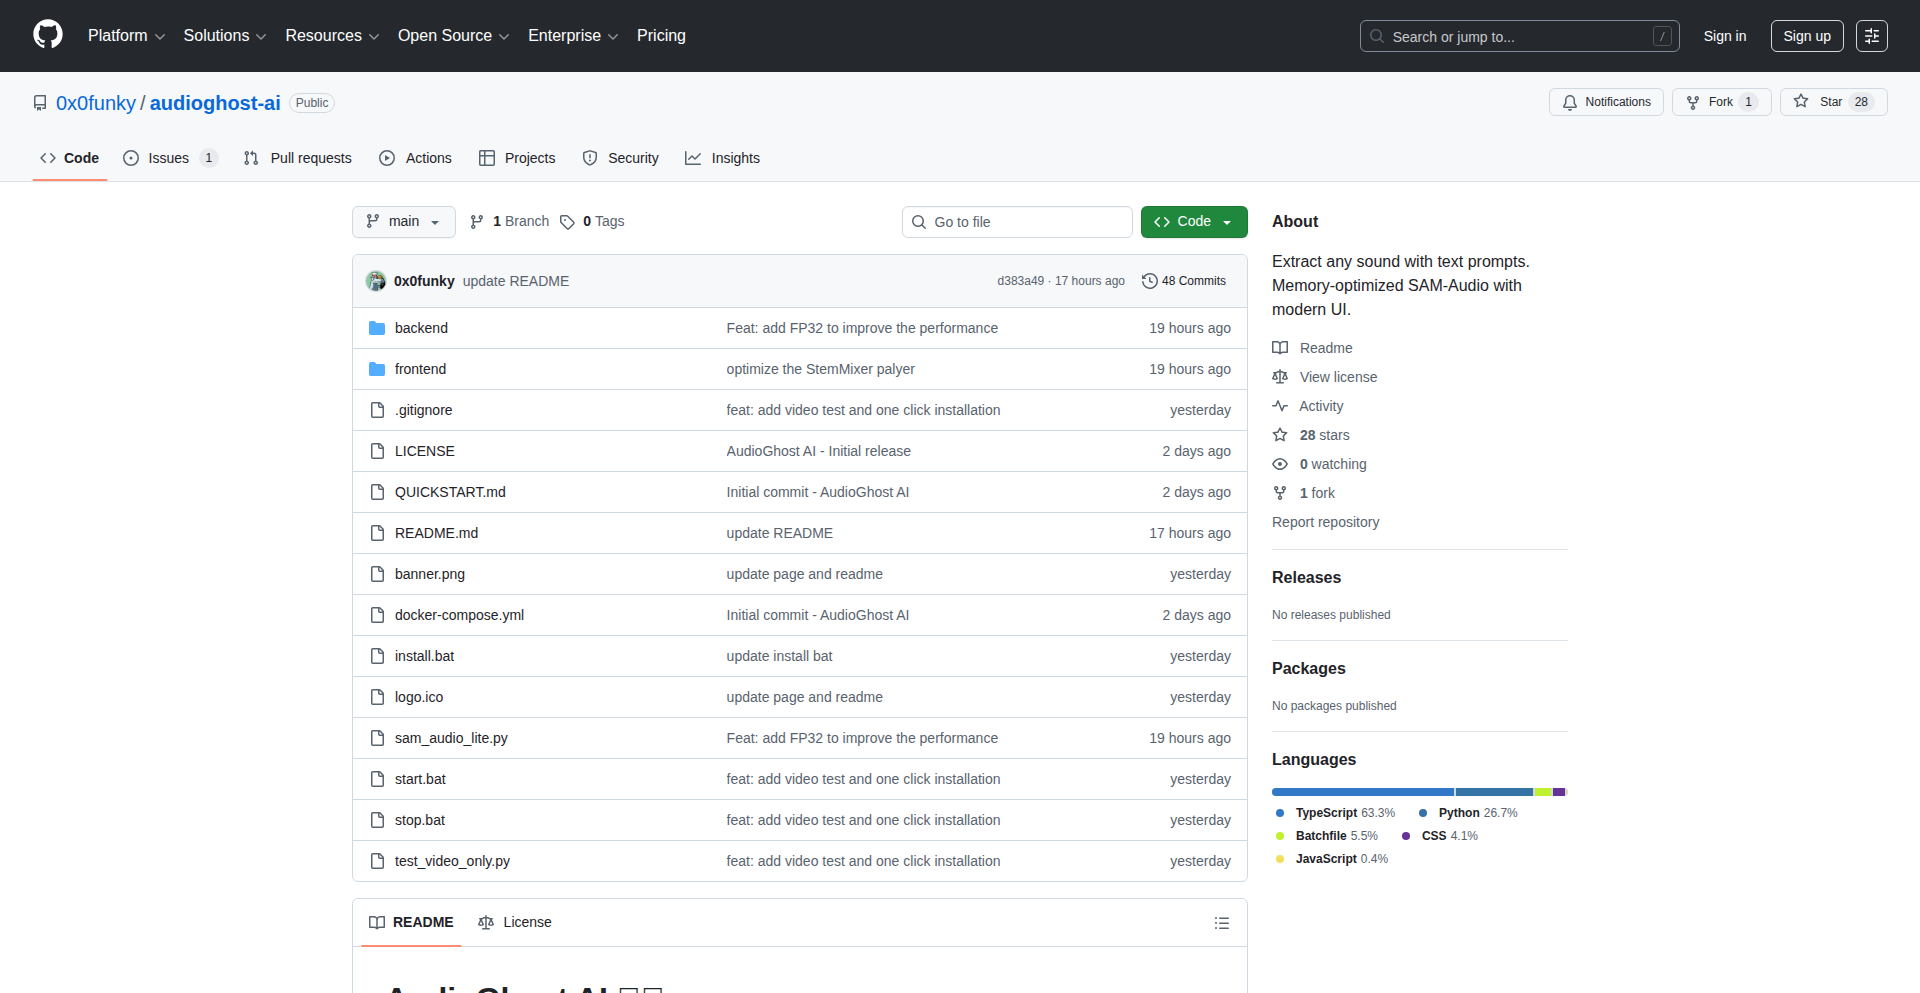Focus the Go to file field
This screenshot has height=993, width=1920.
pyautogui.click(x=1017, y=222)
